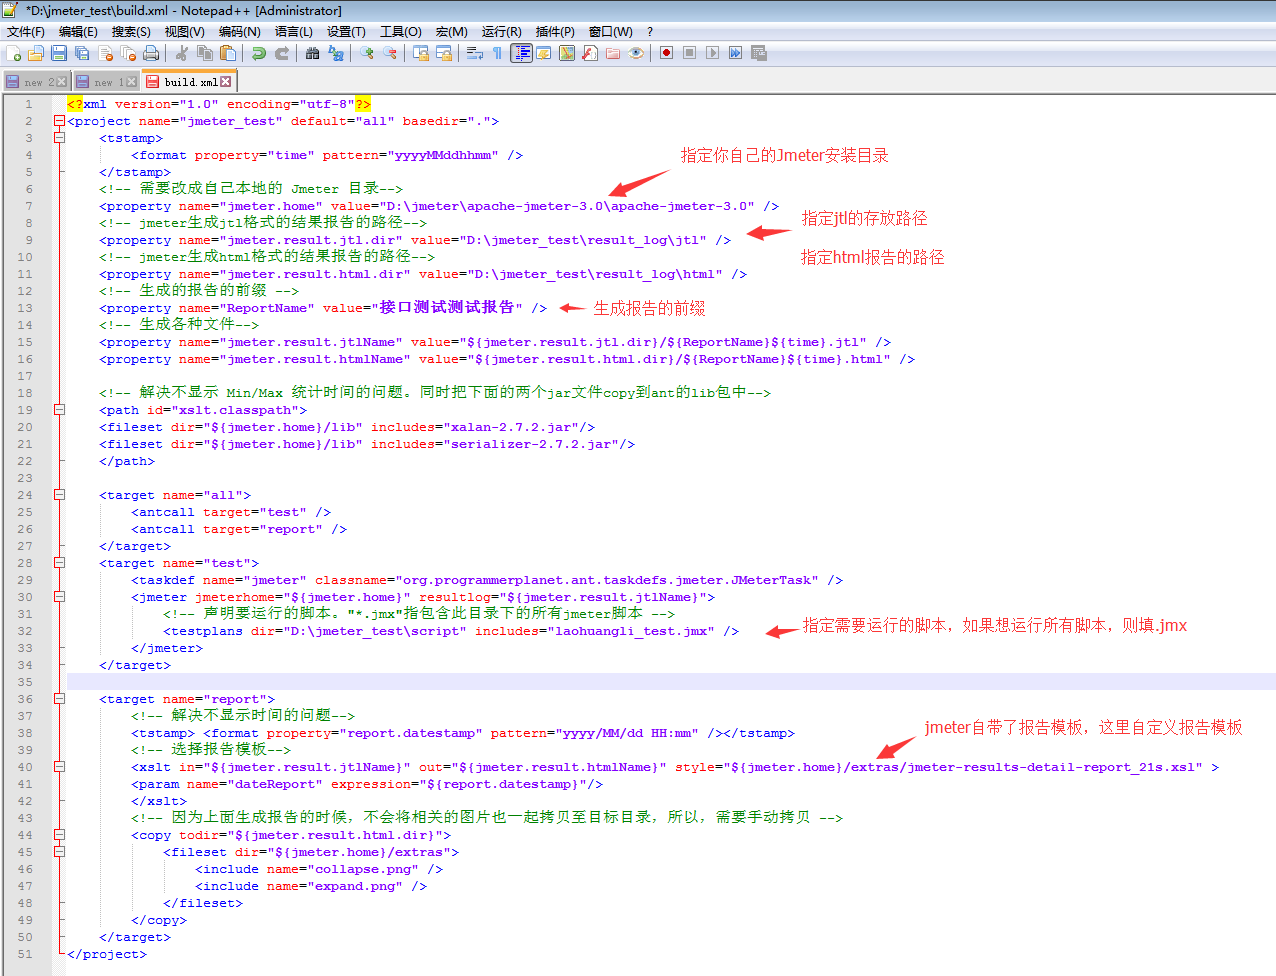Collapse the target name="all" fold marker
The width and height of the screenshot is (1276, 976).
tap(59, 495)
